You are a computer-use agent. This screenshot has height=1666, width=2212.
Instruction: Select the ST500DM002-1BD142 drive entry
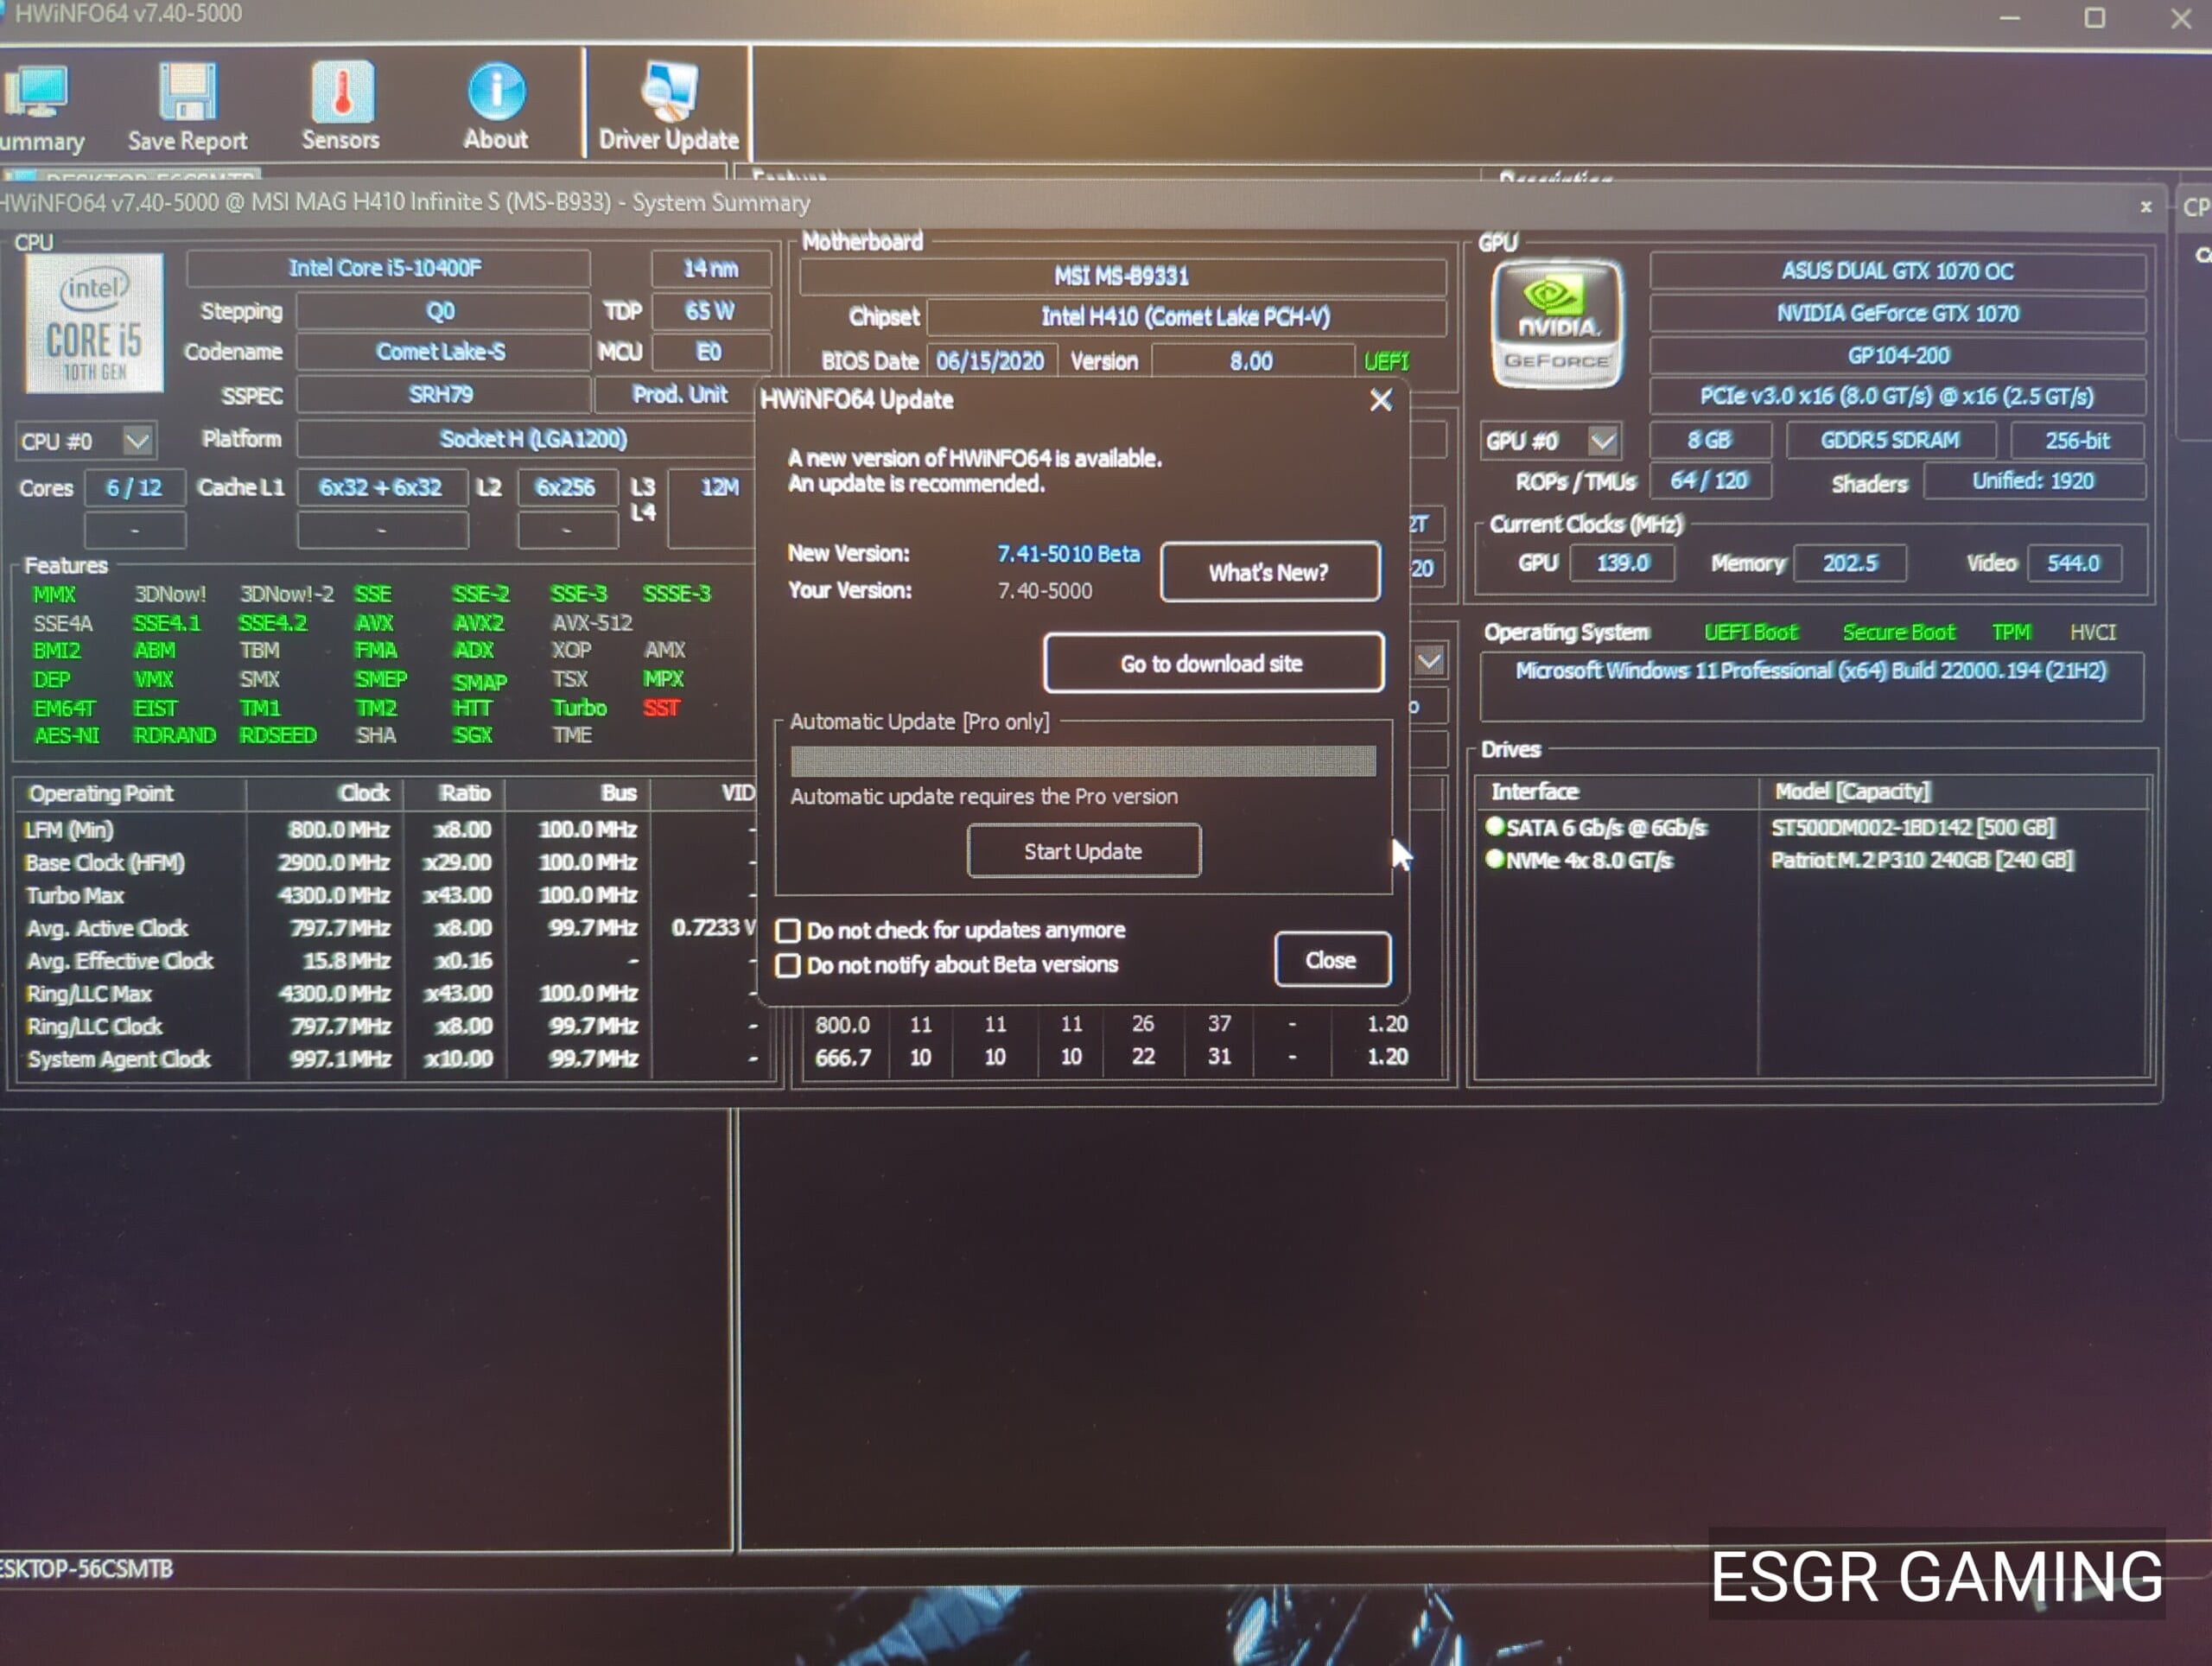(1913, 828)
